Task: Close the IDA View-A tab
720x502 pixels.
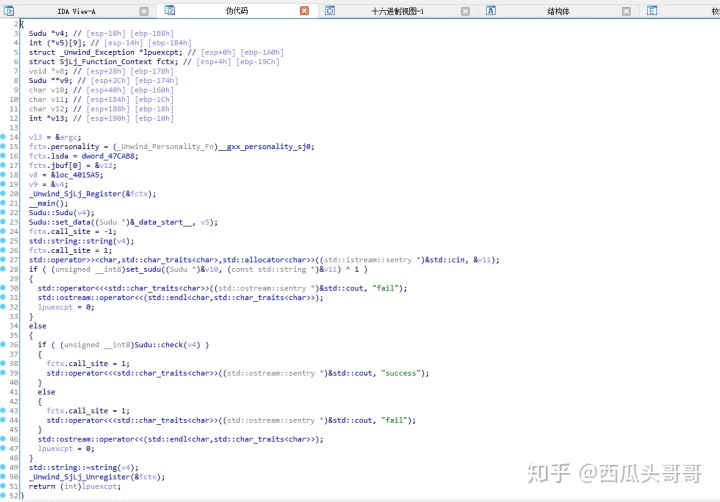Action: click(x=144, y=11)
